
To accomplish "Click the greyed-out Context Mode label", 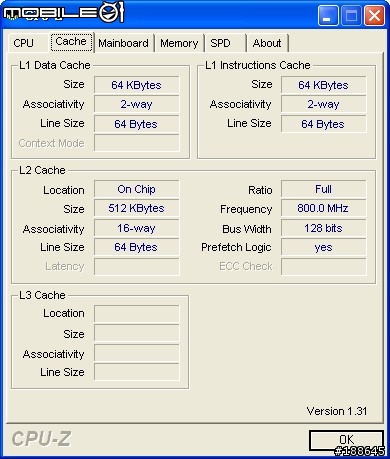I will click(x=52, y=143).
